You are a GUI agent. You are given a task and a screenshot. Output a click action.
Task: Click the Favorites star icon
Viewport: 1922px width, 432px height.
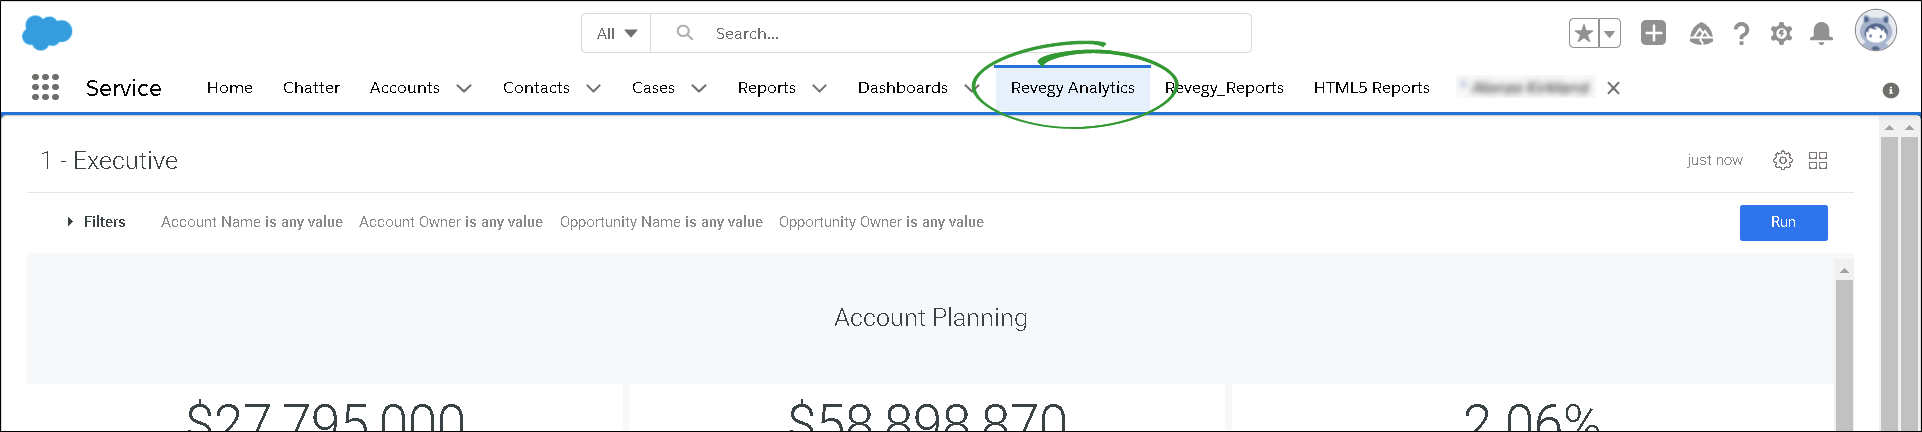pos(1583,34)
